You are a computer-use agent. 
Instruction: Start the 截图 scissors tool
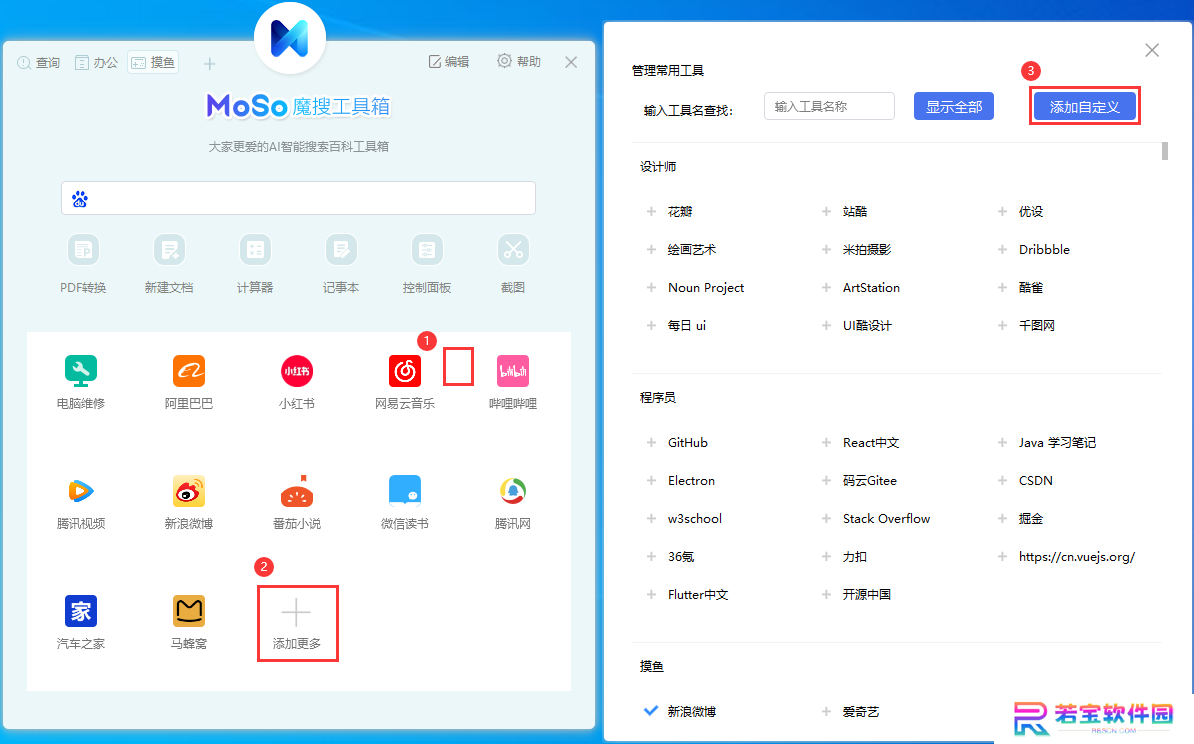pyautogui.click(x=513, y=250)
